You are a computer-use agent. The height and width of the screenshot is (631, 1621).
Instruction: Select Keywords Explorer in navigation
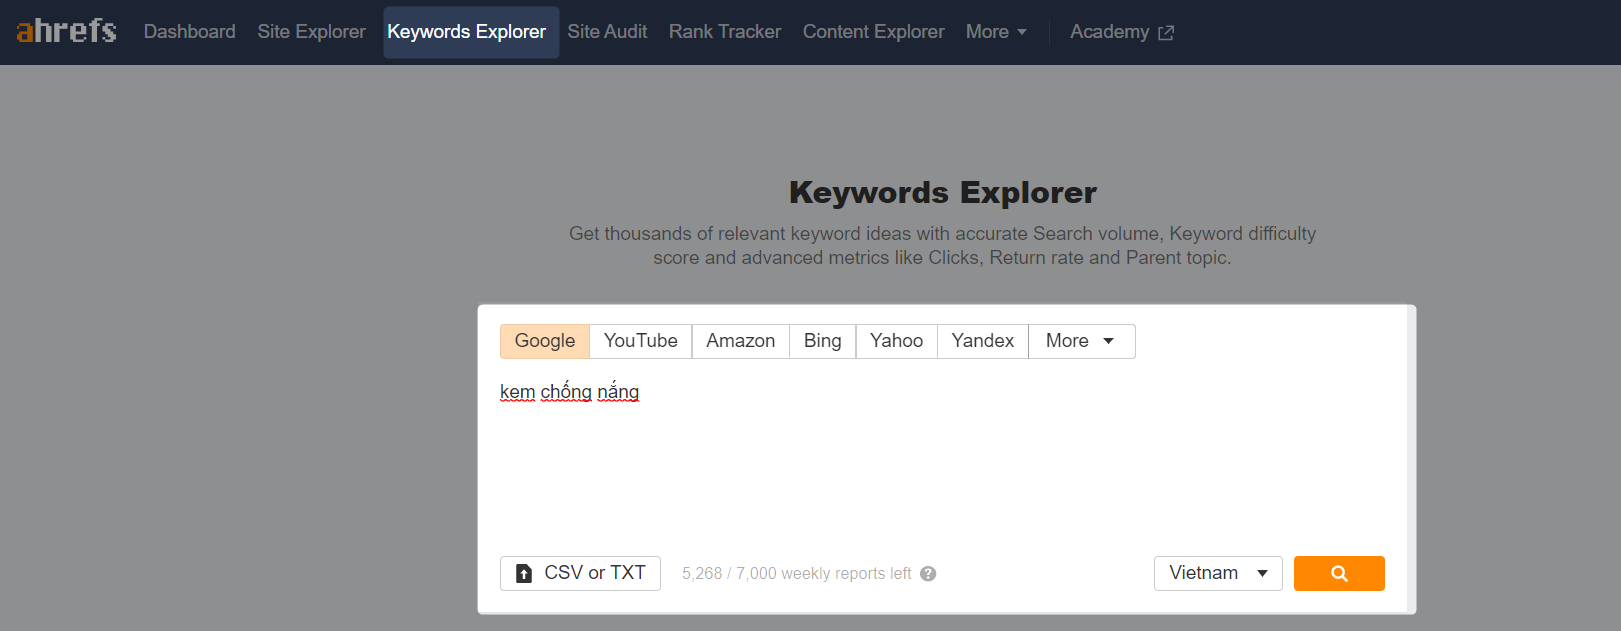click(471, 32)
